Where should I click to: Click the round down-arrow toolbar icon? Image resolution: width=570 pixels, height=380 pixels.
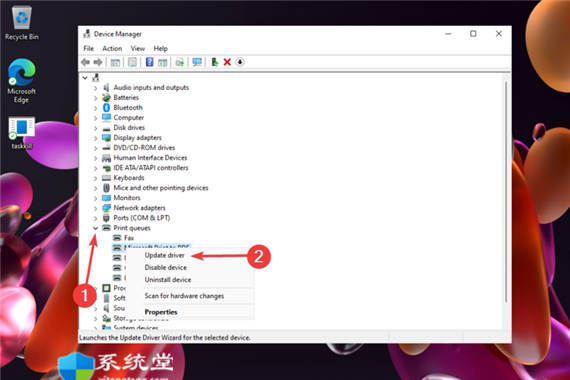240,62
